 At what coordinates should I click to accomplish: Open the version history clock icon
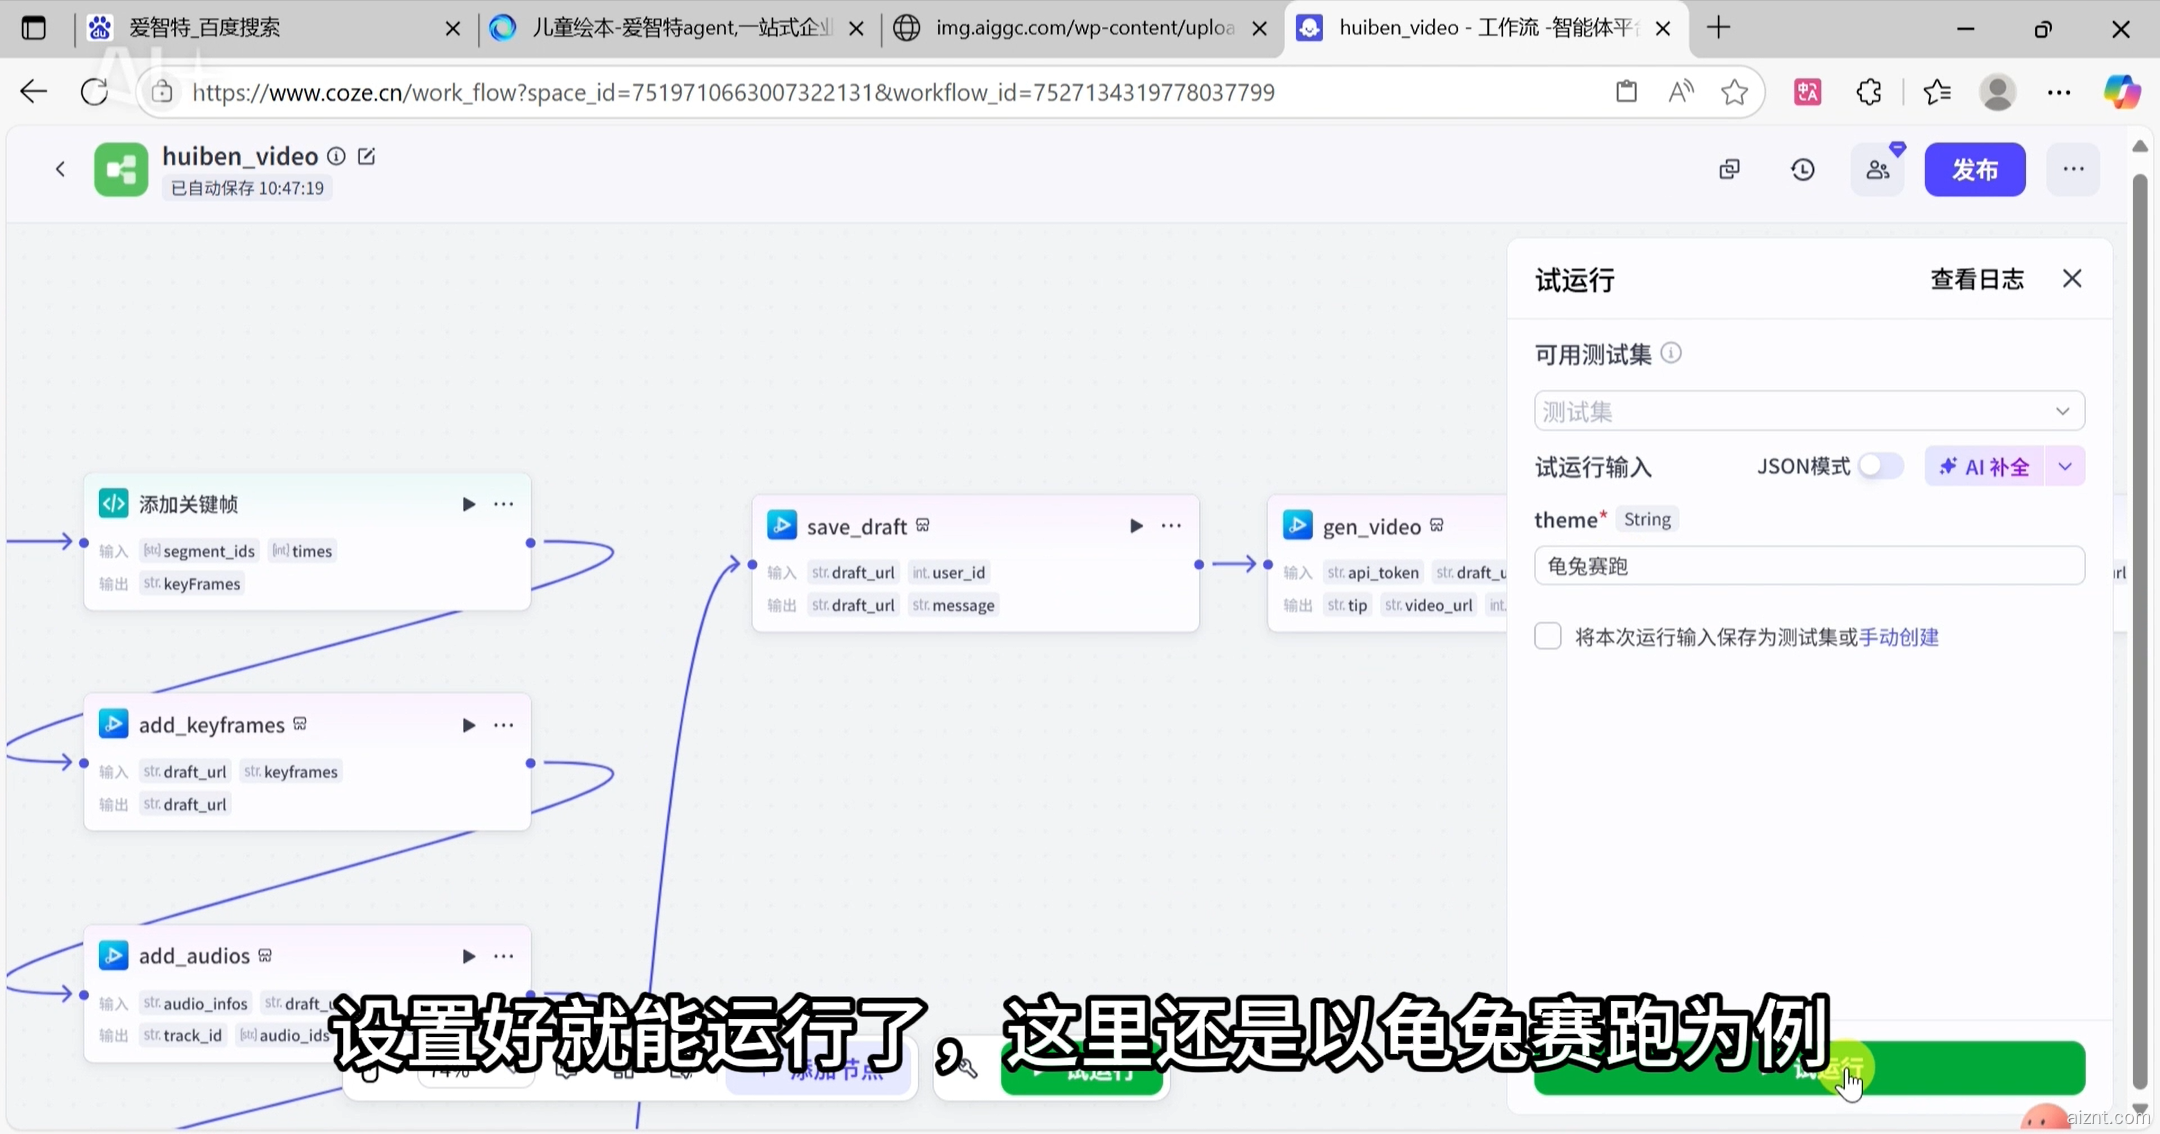pyautogui.click(x=1803, y=169)
